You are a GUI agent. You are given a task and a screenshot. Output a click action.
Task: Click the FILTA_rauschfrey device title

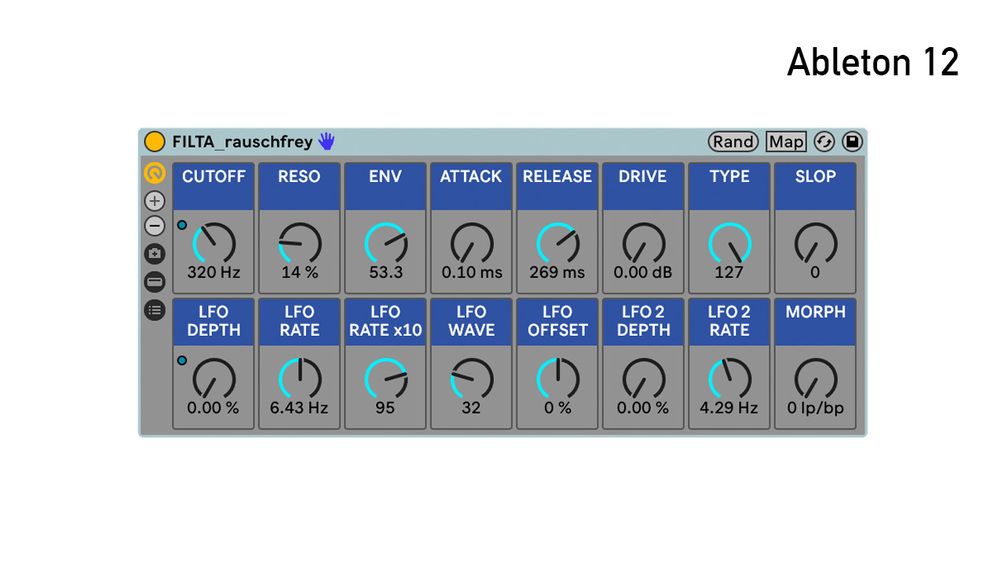click(x=242, y=142)
